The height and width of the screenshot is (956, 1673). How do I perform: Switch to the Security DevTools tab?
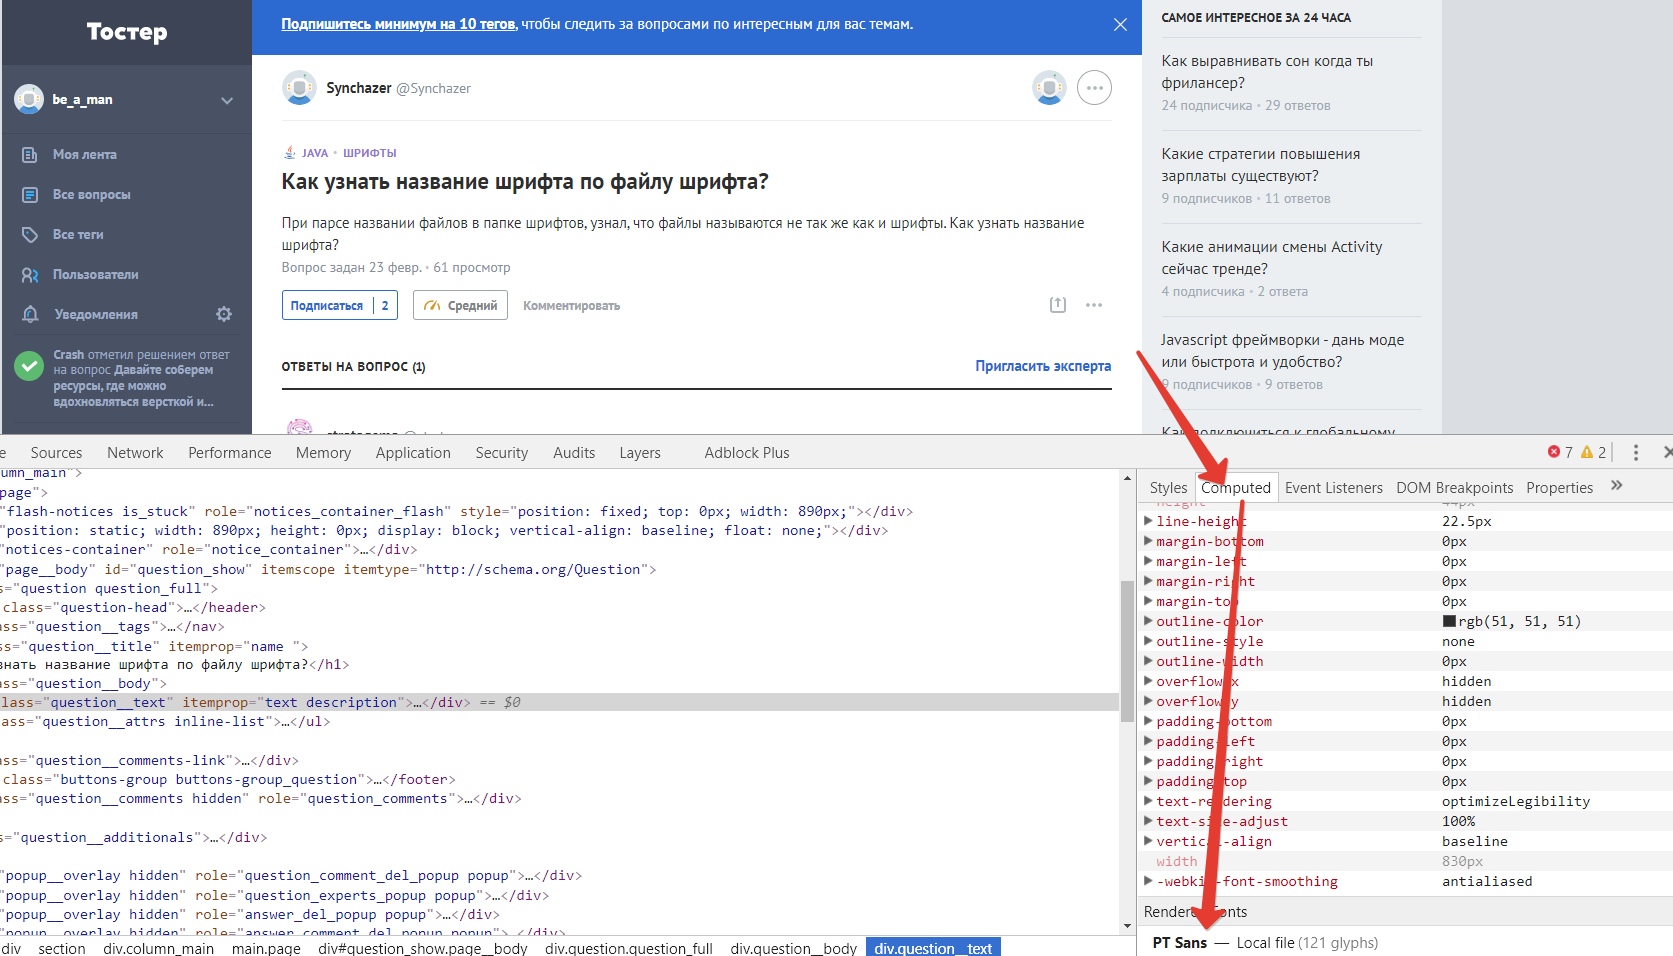point(501,453)
